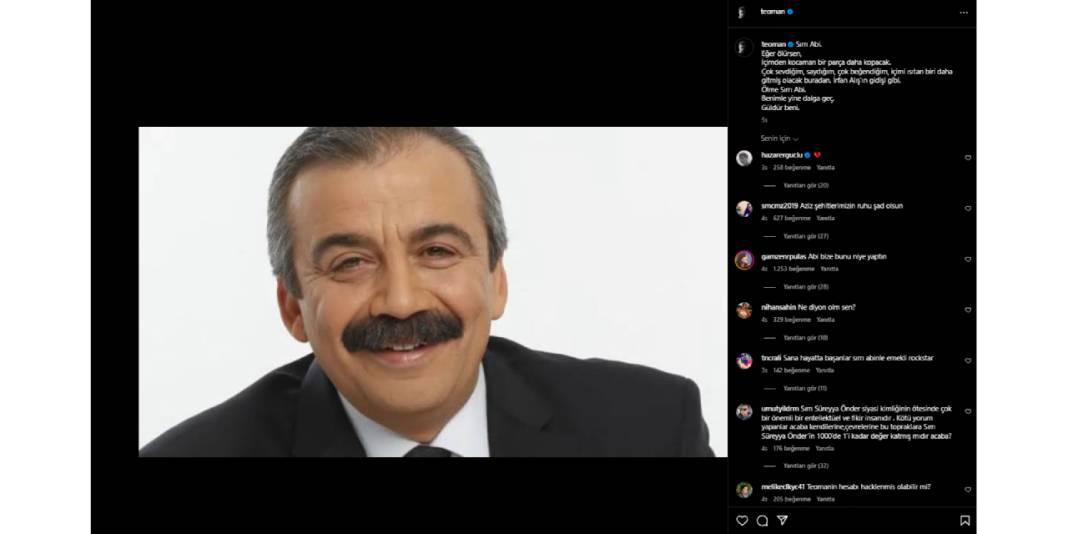The height and width of the screenshot is (534, 1068).
Task: Open umutyildrm's profile picture
Action: click(x=744, y=412)
